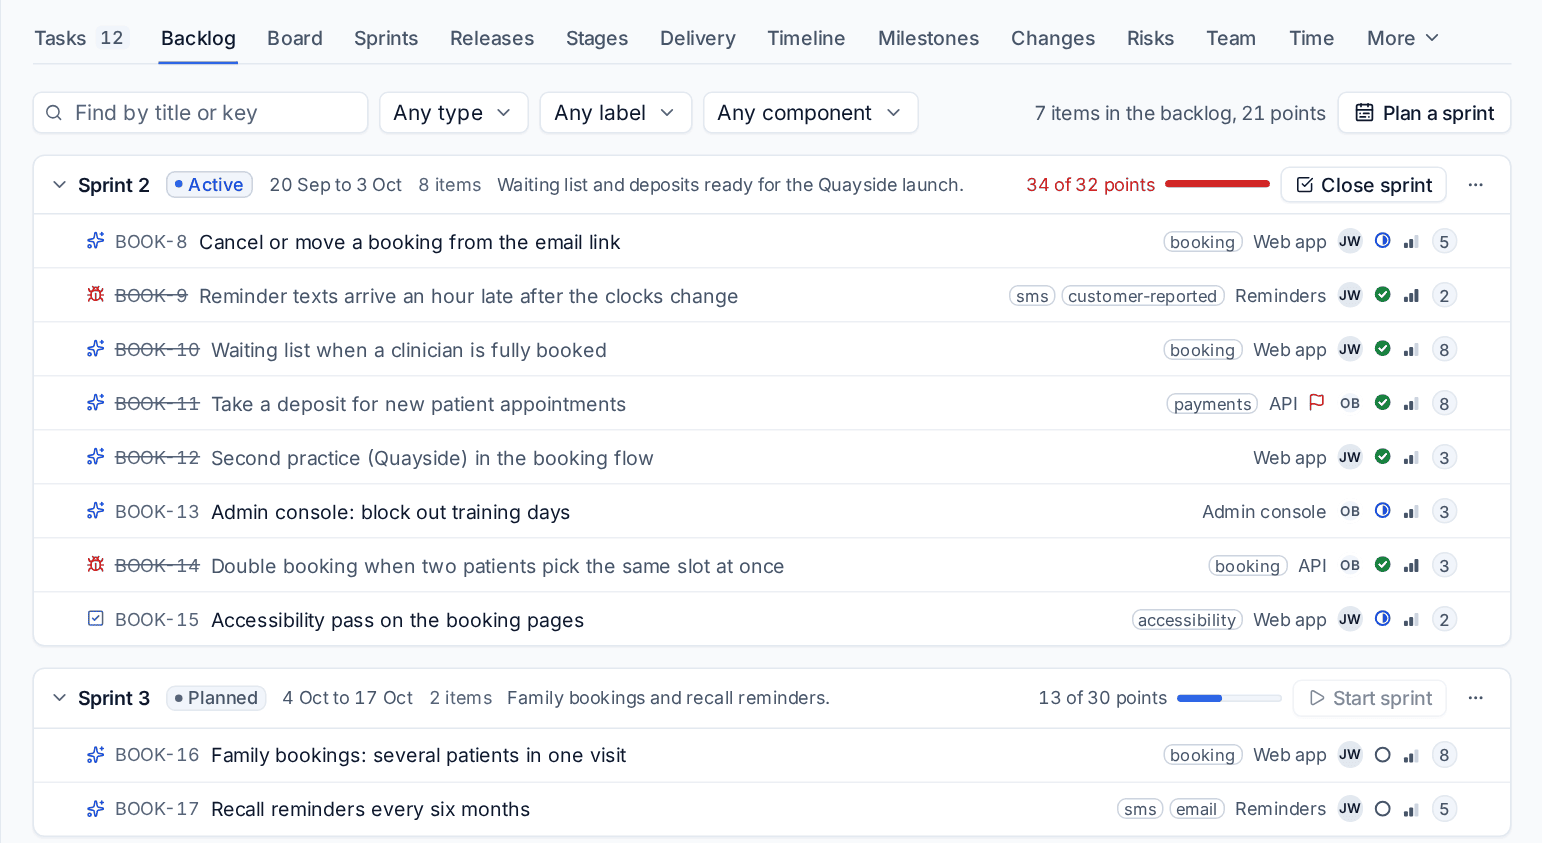Click the payments label on BOOK-11
Image resolution: width=1542 pixels, height=843 pixels.
(1212, 404)
